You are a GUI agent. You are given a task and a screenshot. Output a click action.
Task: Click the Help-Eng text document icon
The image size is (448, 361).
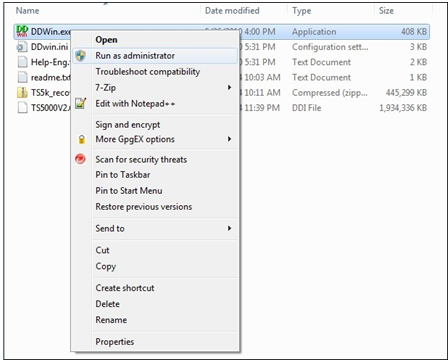(22, 62)
